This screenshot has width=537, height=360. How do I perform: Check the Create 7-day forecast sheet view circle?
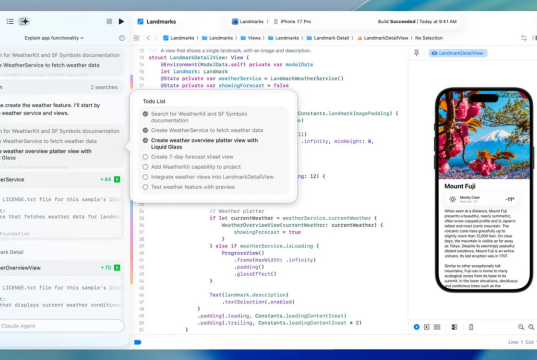[x=145, y=157]
